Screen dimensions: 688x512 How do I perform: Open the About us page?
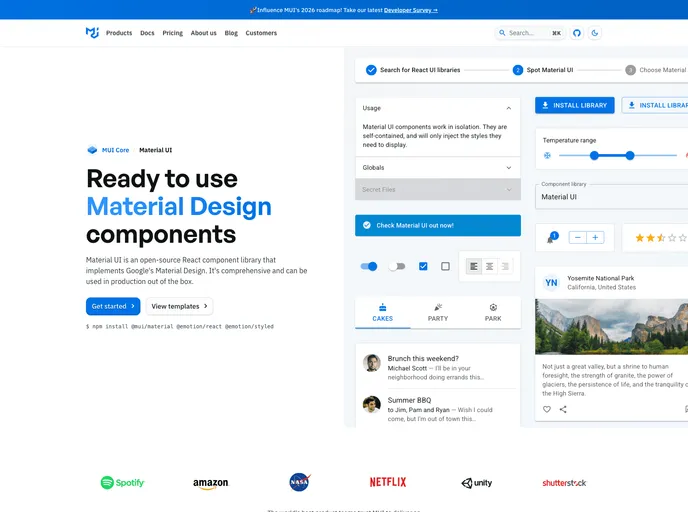click(x=204, y=33)
